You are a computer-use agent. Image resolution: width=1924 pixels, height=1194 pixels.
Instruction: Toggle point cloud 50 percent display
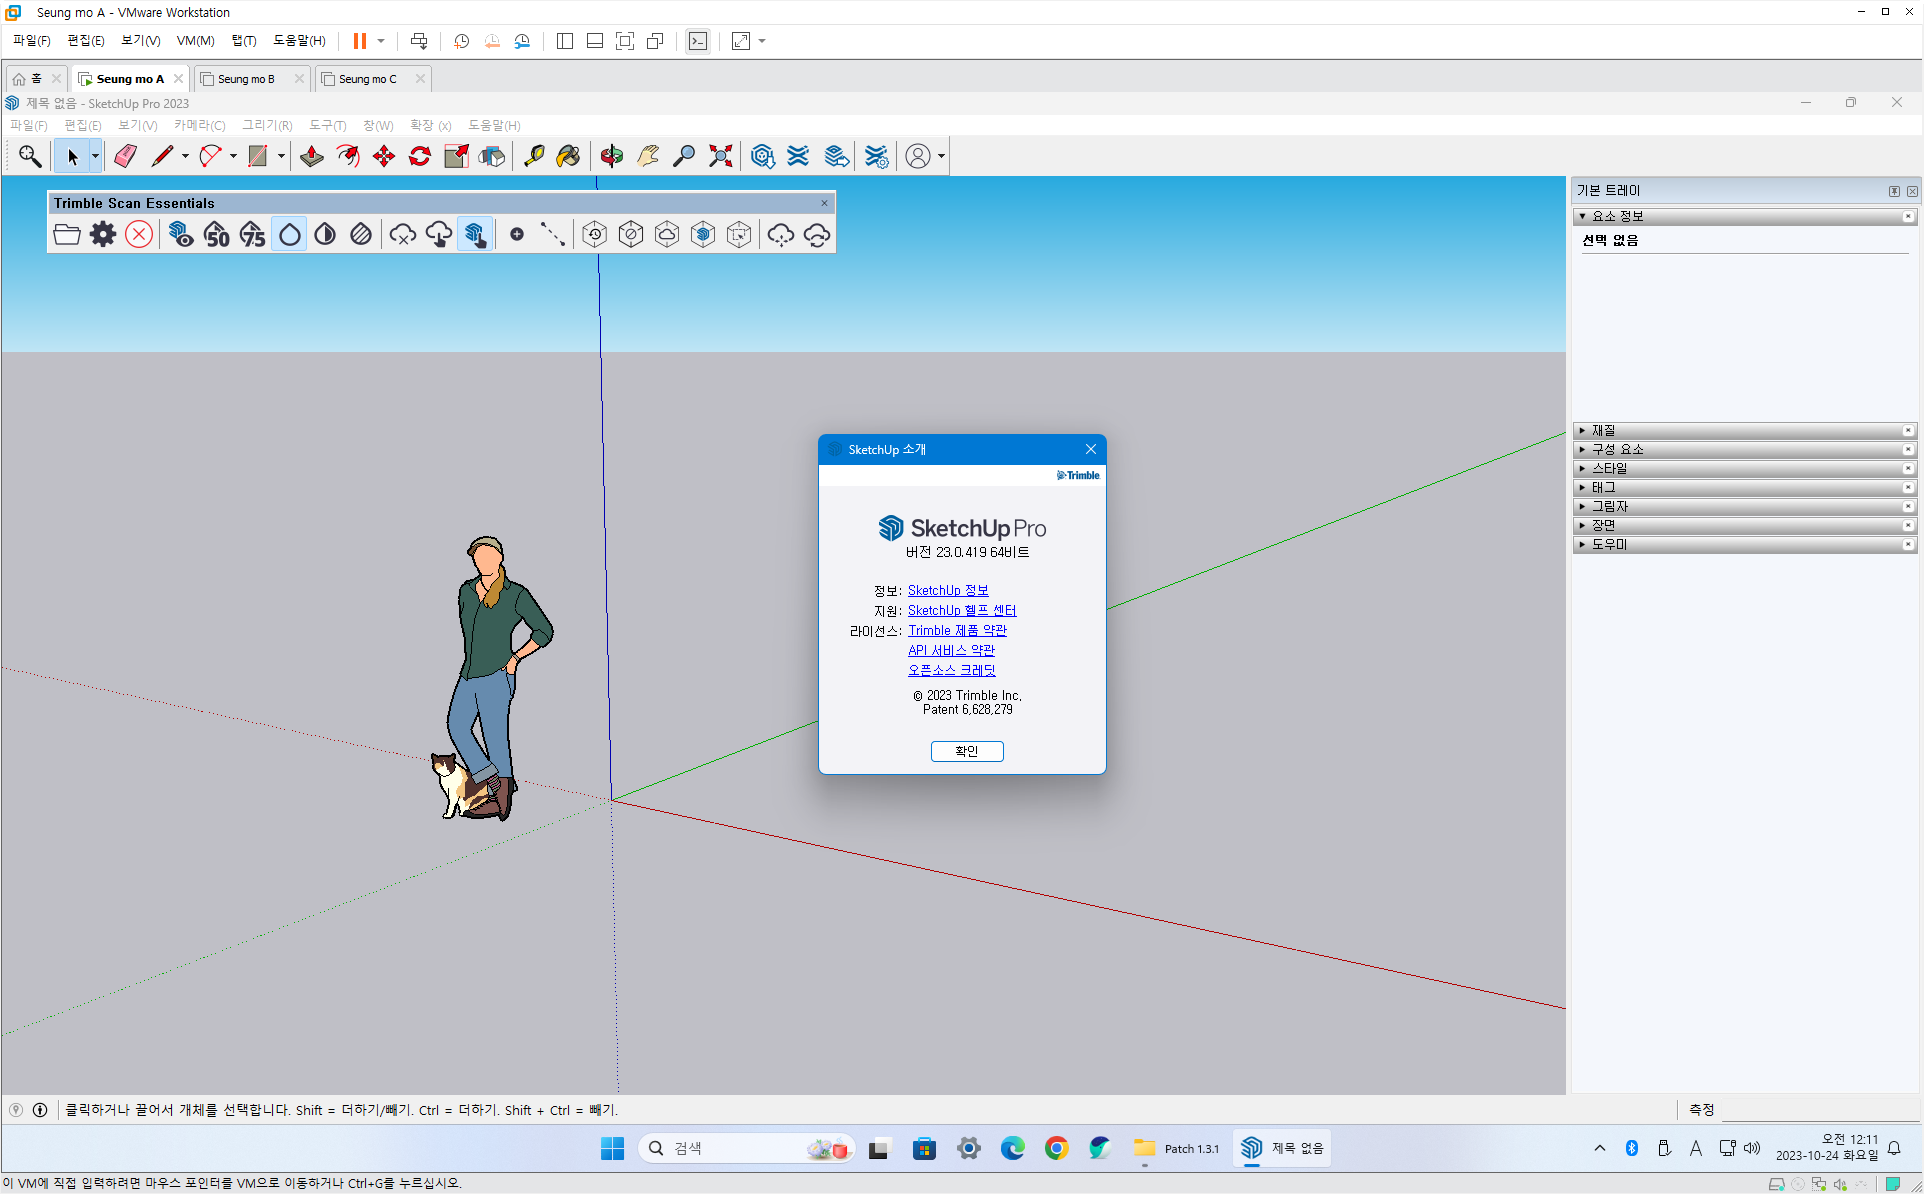point(216,234)
